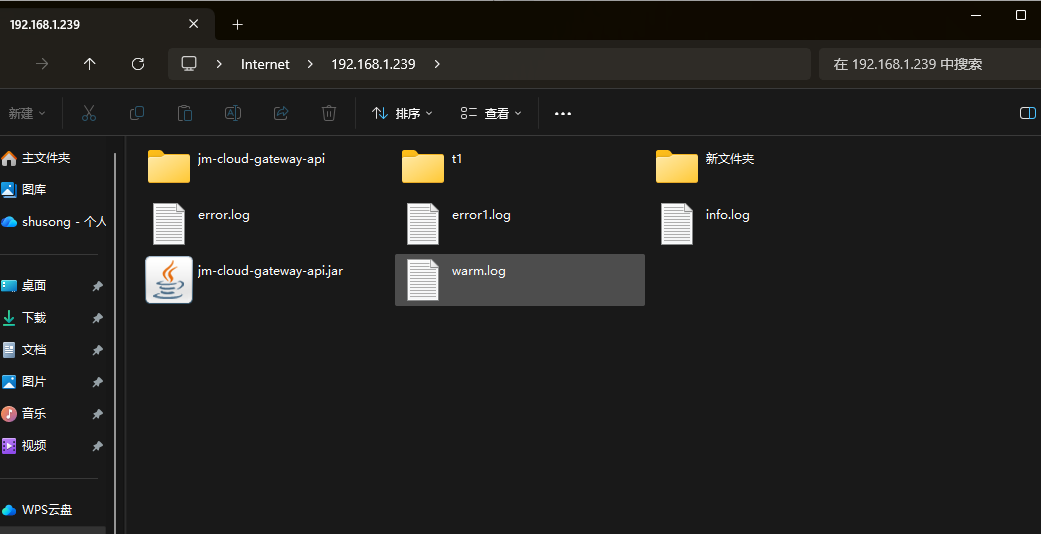Refresh the current folder view
1041x534 pixels.
pyautogui.click(x=138, y=64)
